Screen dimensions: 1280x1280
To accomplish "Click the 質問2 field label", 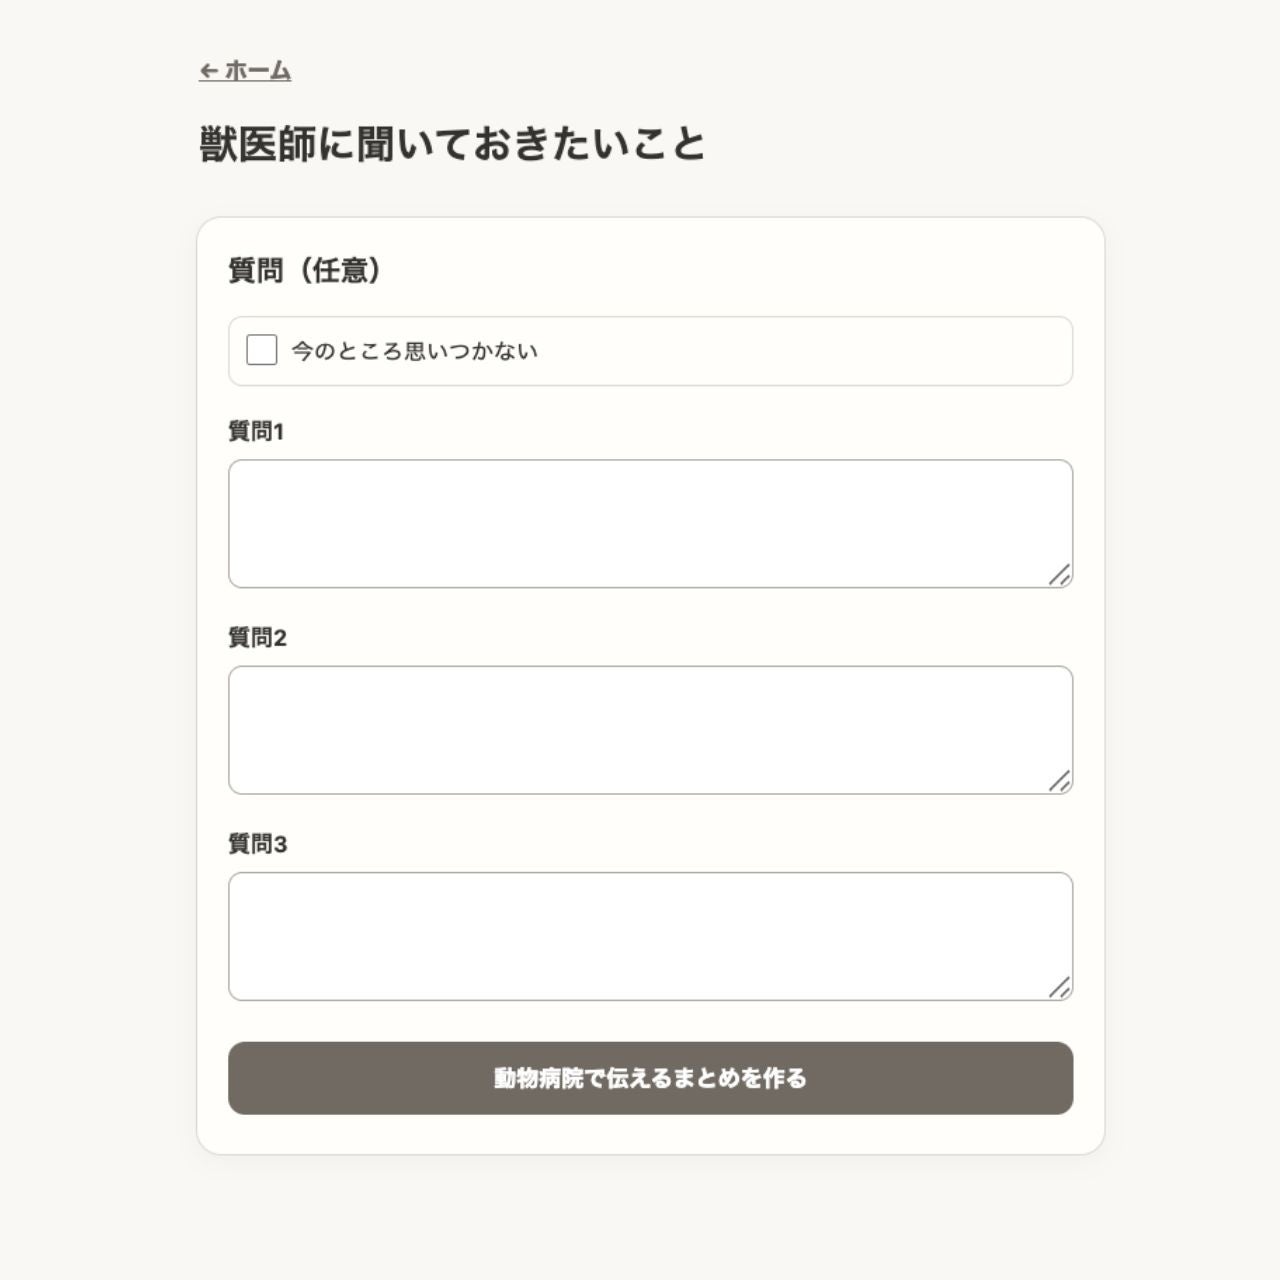I will coord(258,637).
